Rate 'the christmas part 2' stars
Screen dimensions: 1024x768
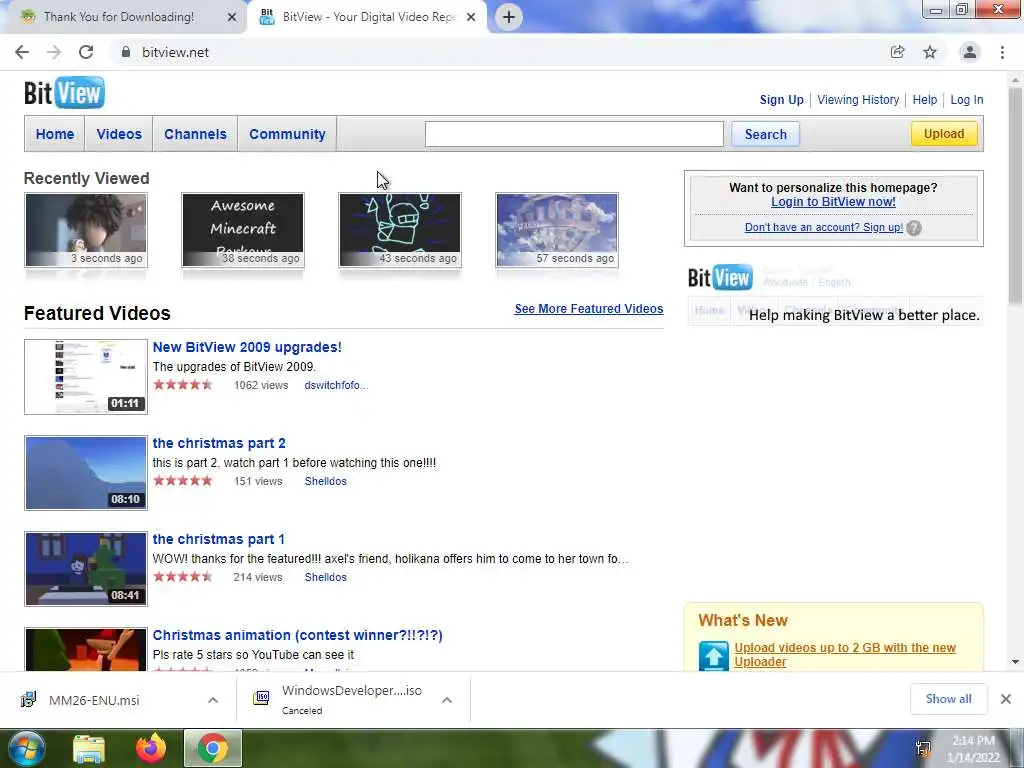[183, 481]
